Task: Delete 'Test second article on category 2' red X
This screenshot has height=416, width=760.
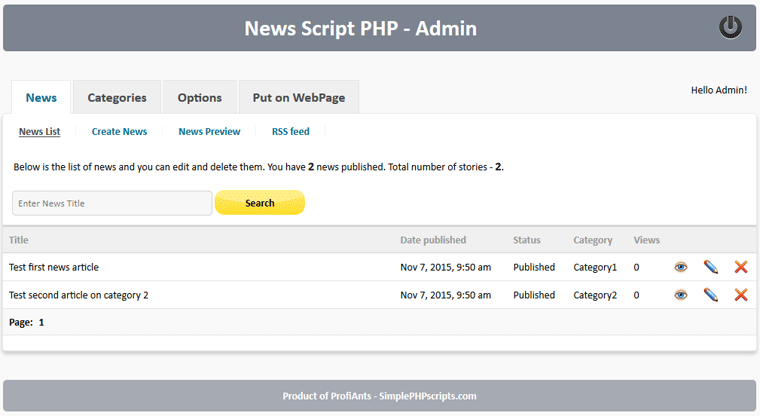Action: pos(741,295)
